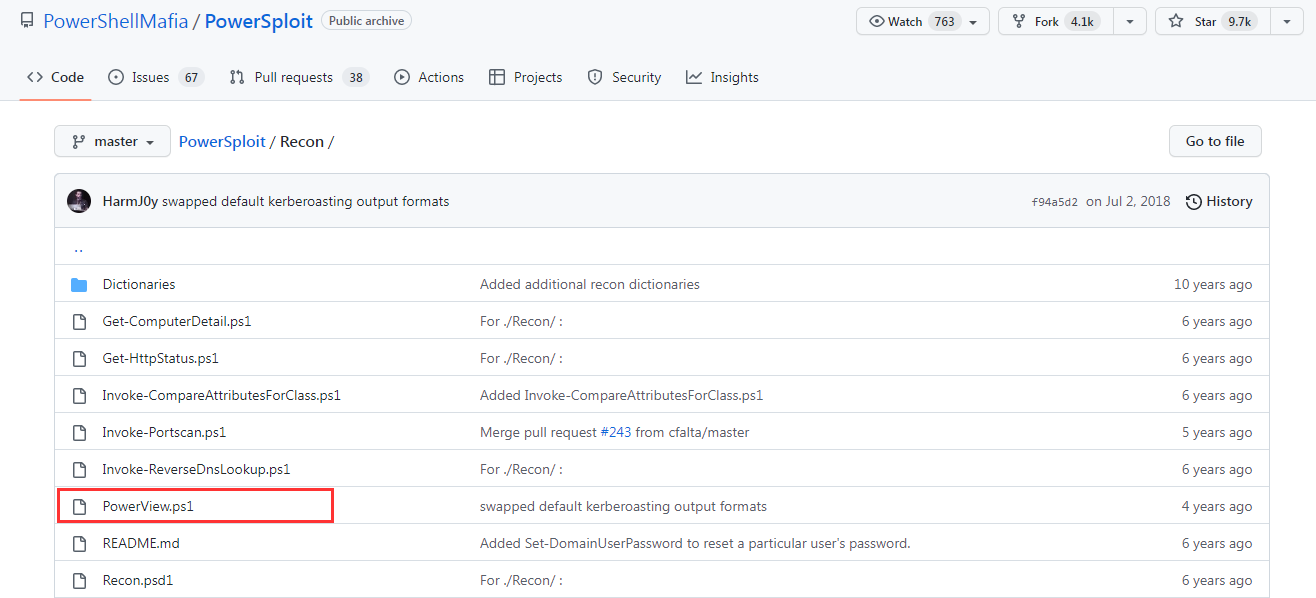Open the master branch selector
Viewport: 1316px width, 598px height.
click(113, 141)
